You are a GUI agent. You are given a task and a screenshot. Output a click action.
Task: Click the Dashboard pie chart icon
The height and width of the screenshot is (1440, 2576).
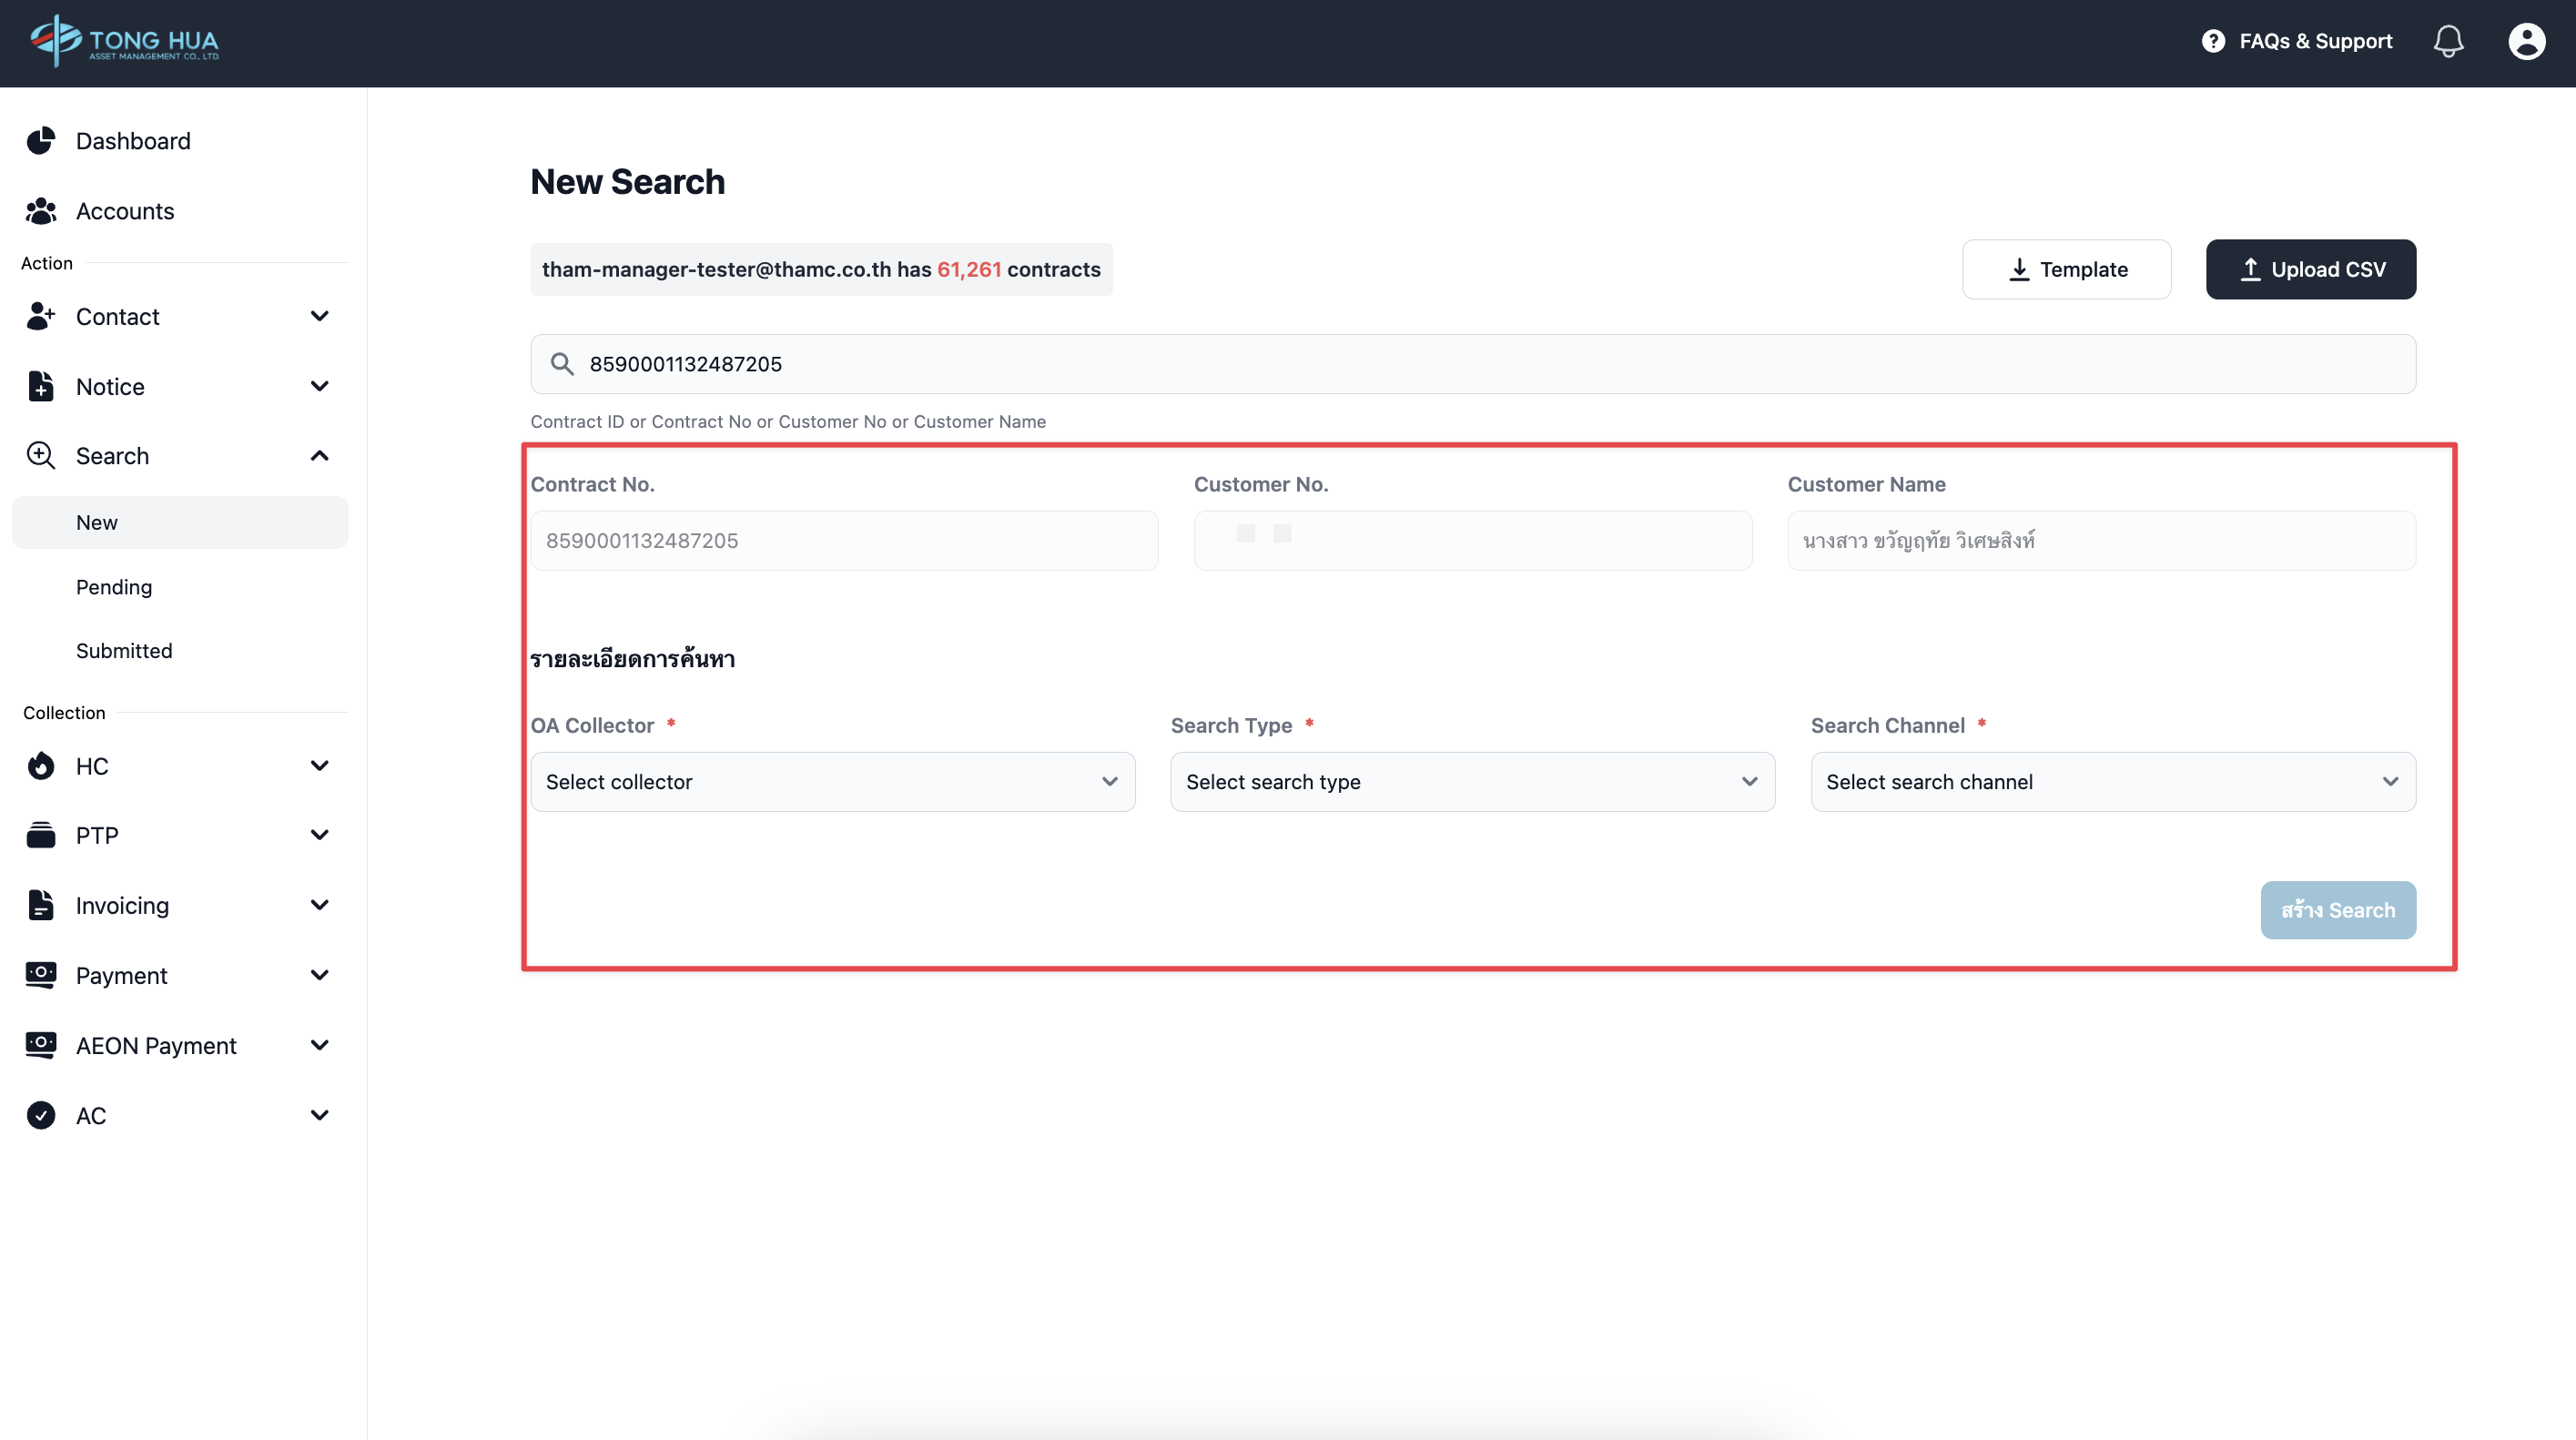point(41,141)
